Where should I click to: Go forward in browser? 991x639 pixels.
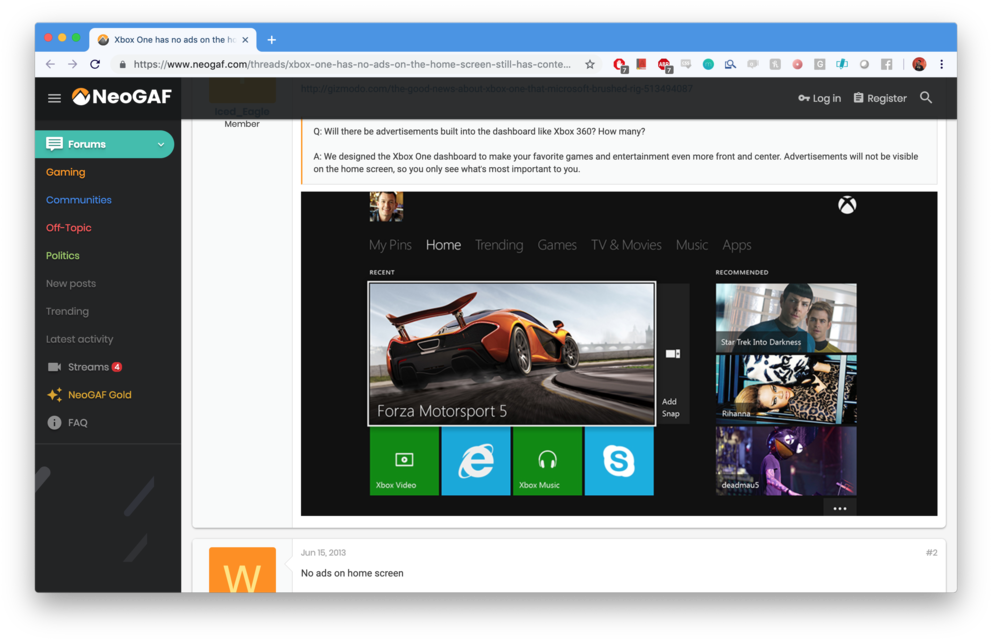pyautogui.click(x=73, y=64)
